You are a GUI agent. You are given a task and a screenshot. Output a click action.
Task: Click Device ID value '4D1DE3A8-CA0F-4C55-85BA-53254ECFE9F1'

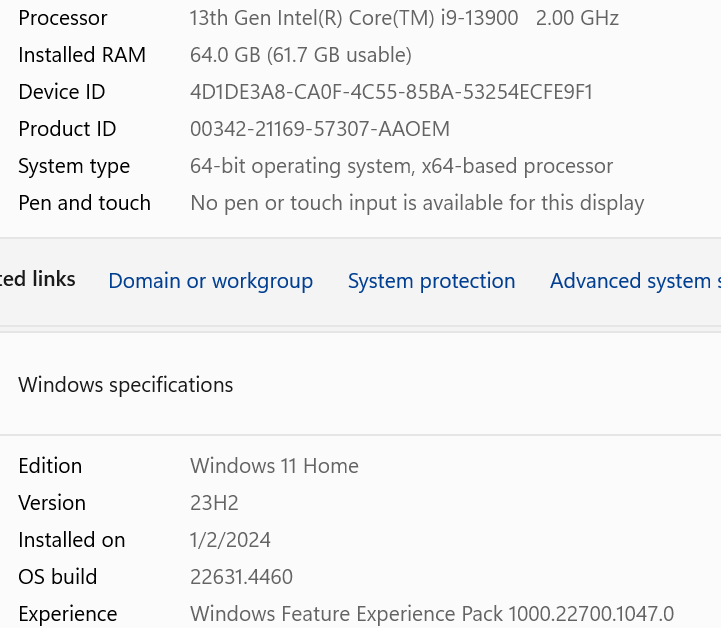coord(391,92)
